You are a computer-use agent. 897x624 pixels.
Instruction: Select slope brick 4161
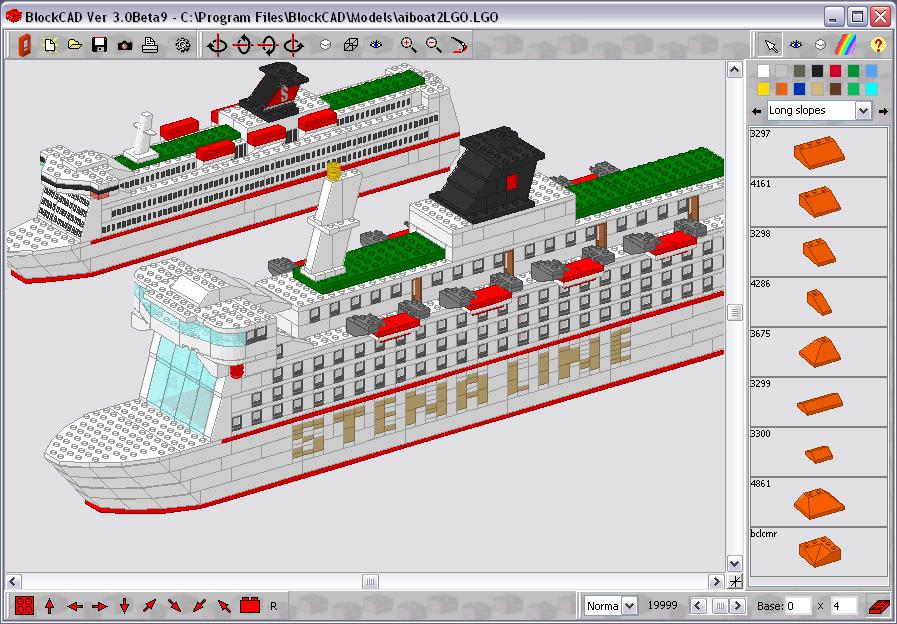[x=818, y=201]
